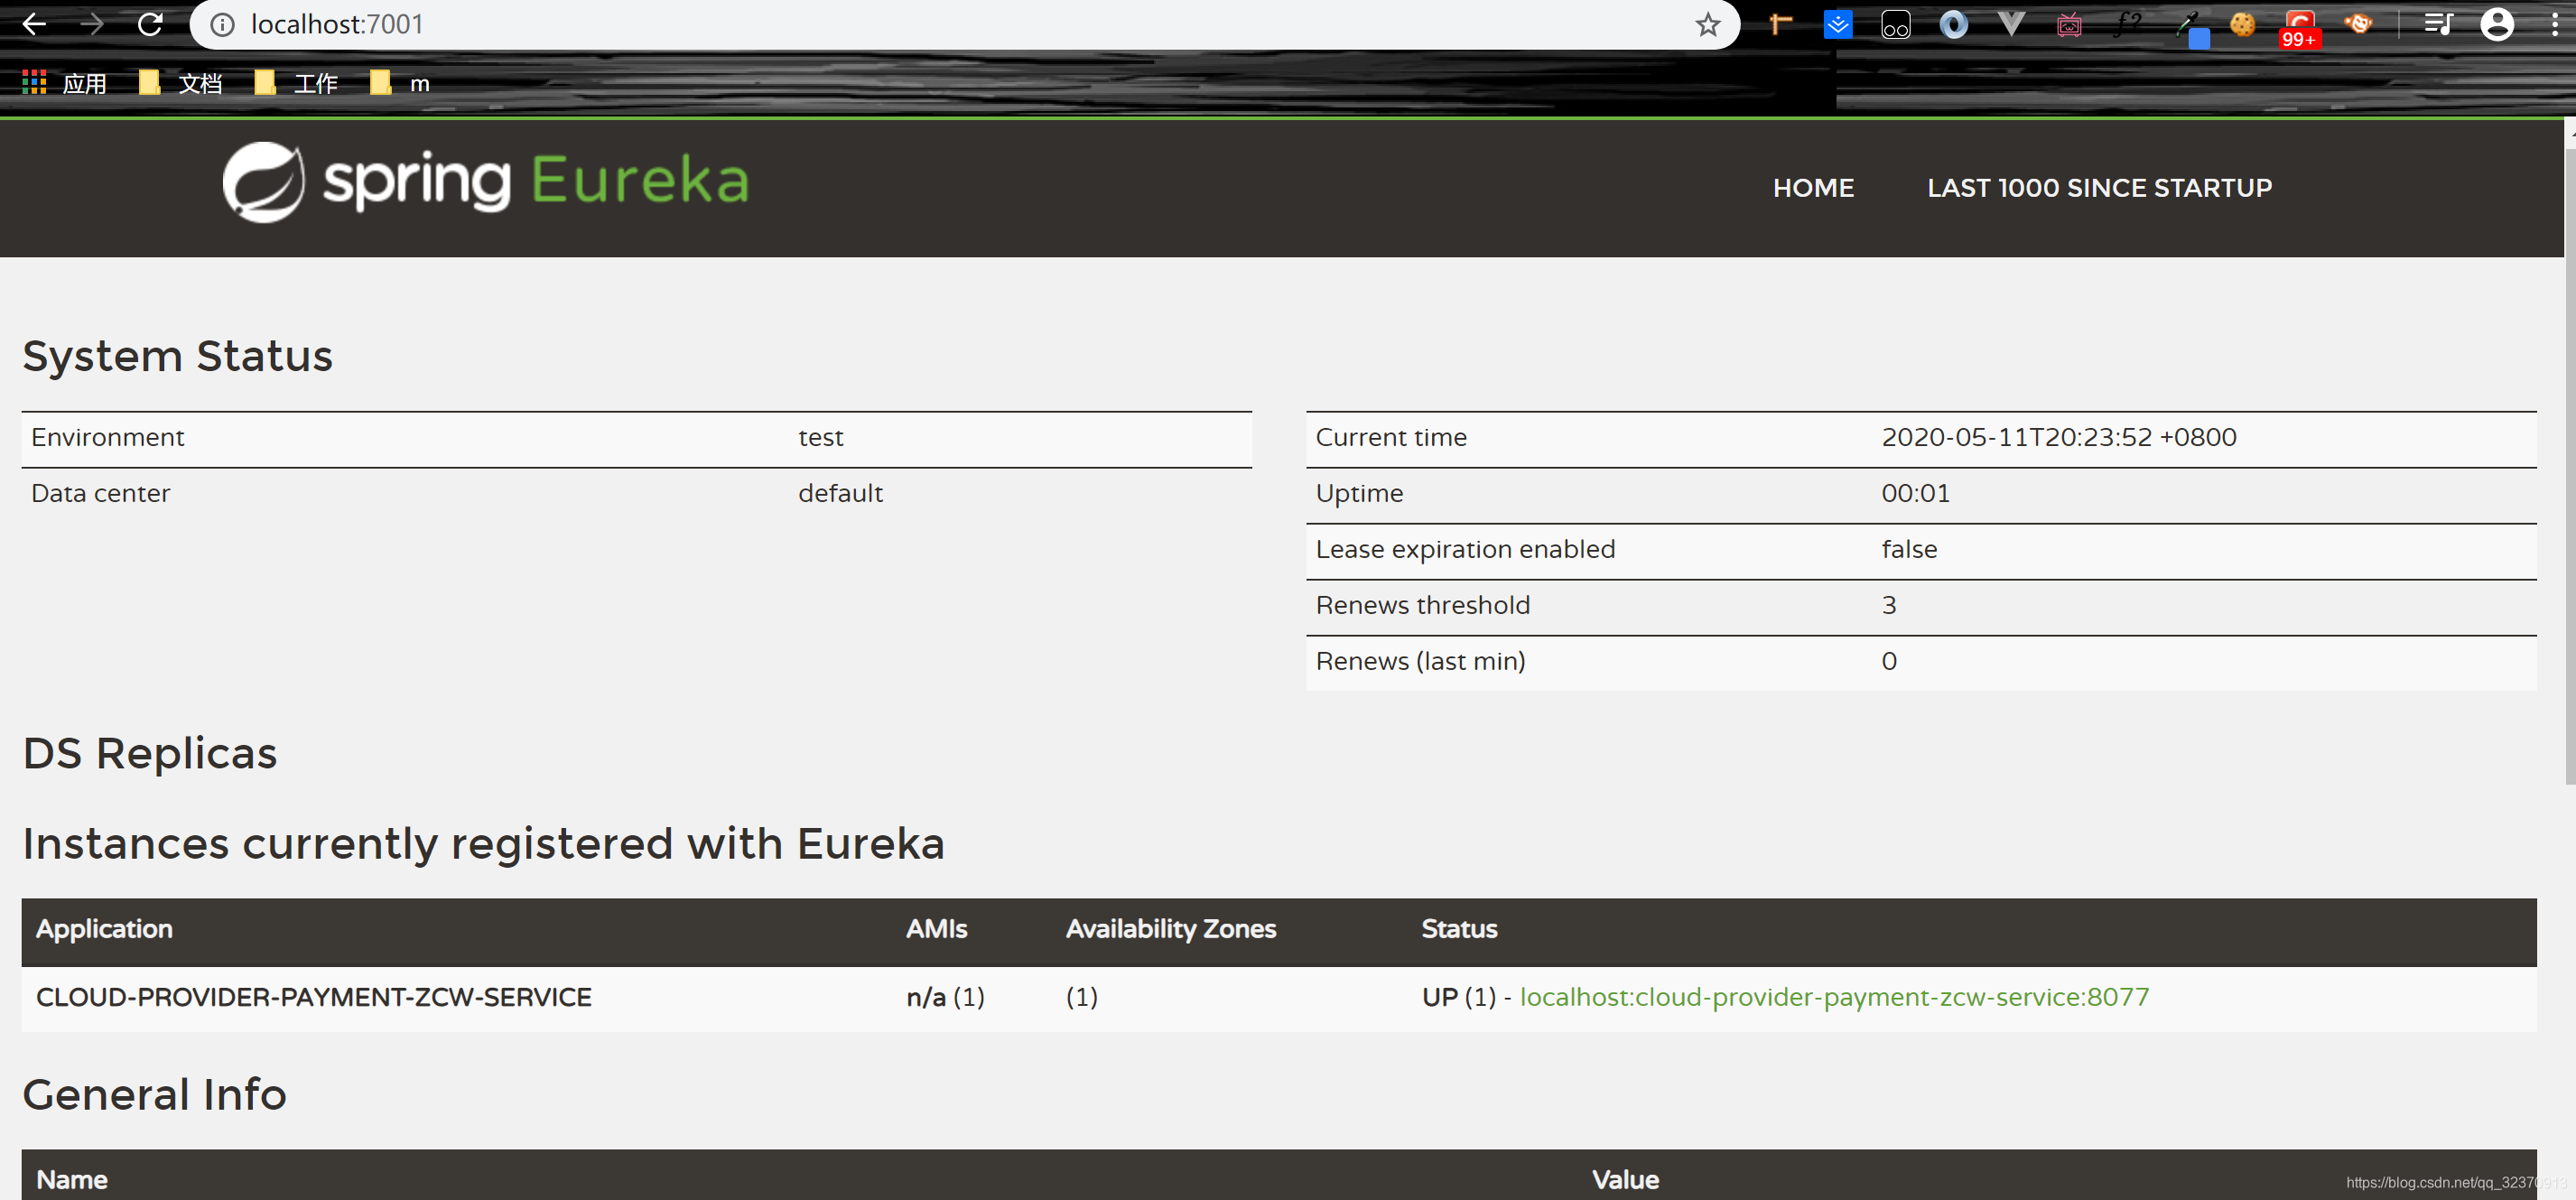Click the Value column header in General Info
The width and height of the screenshot is (2576, 1200).
(x=1625, y=1180)
